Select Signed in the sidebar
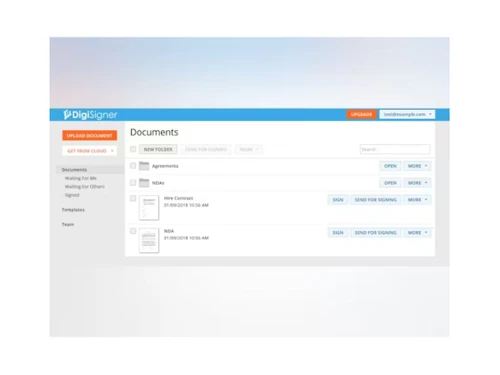This screenshot has width=500, height=375. (x=72, y=195)
